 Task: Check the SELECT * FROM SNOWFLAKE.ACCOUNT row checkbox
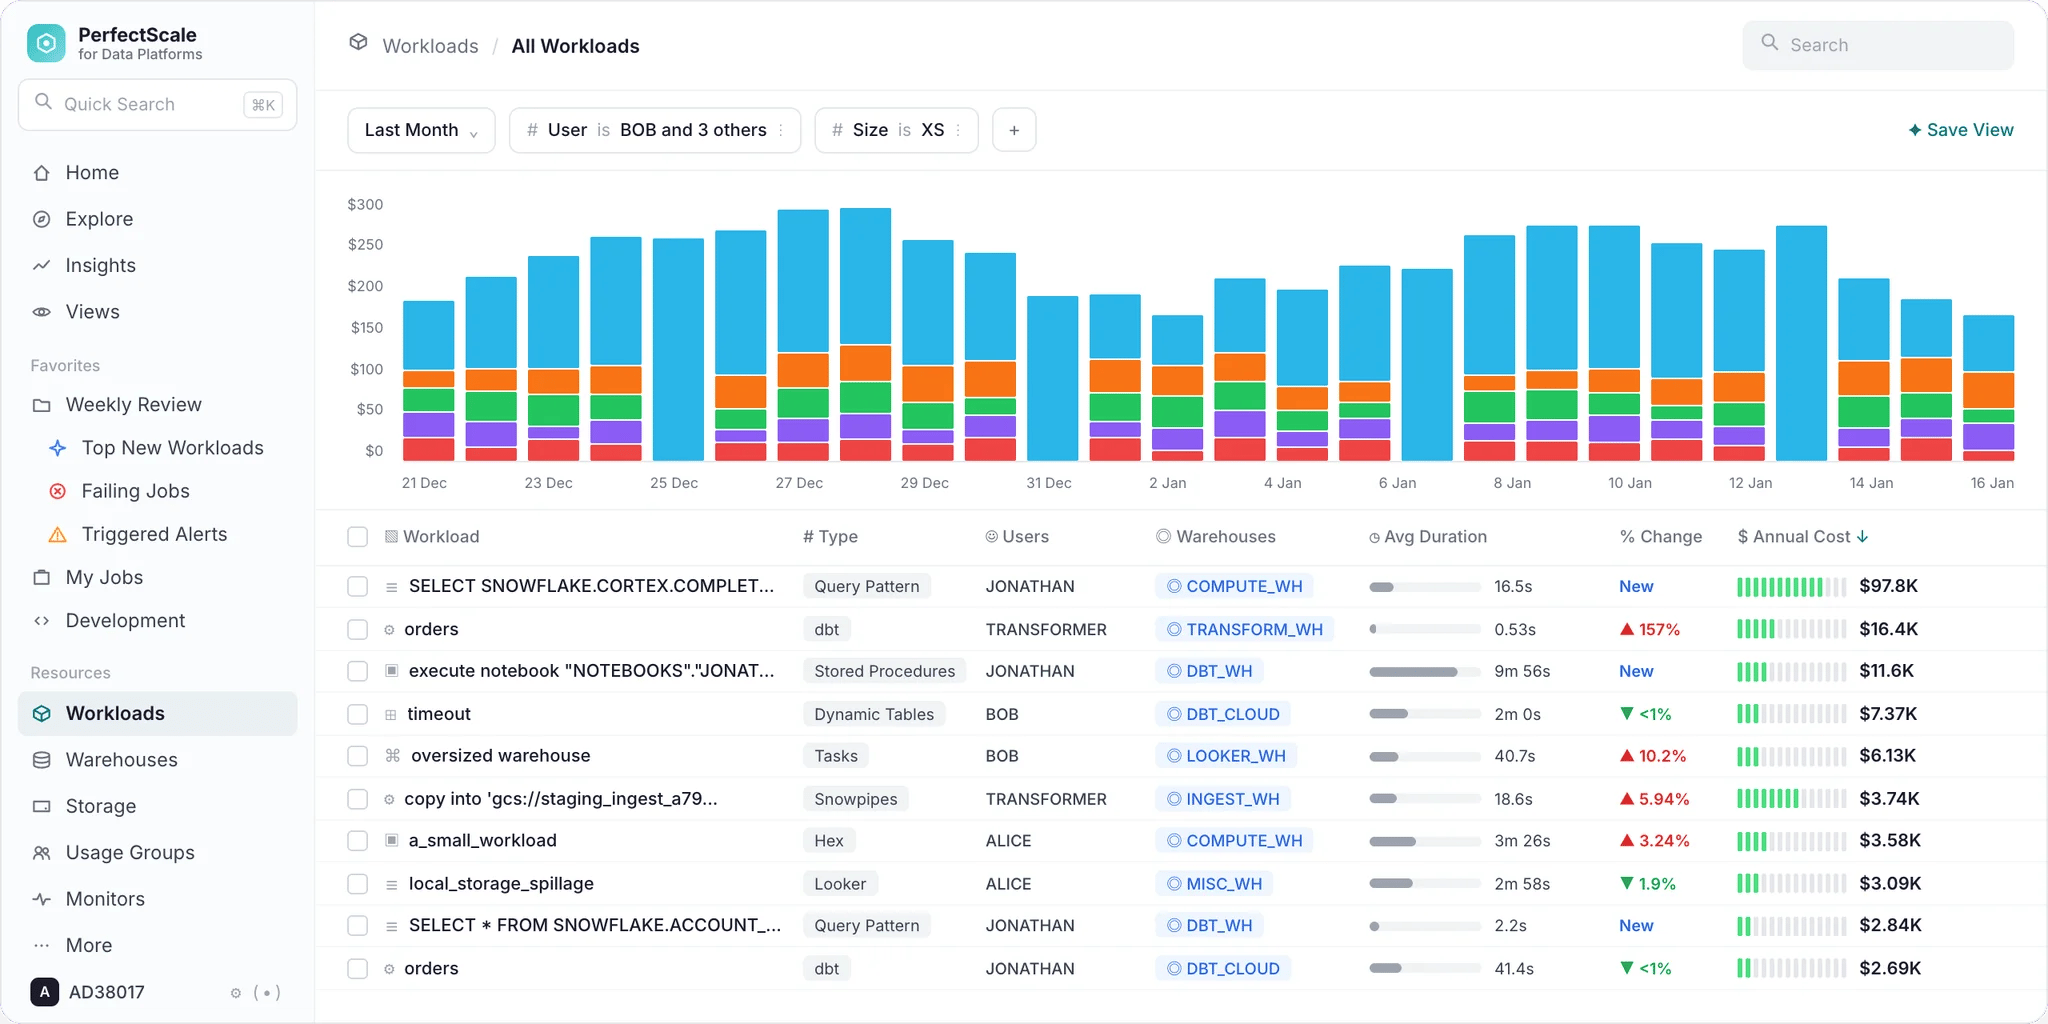coord(357,926)
